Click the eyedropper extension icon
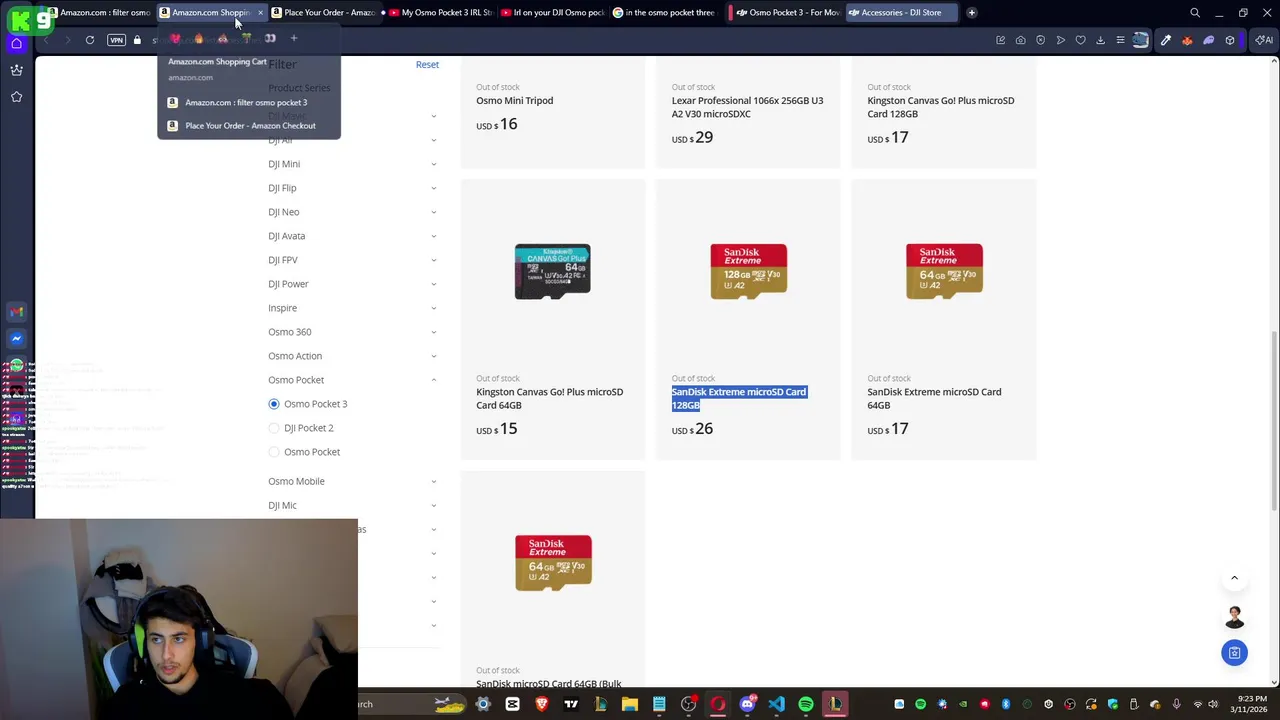The height and width of the screenshot is (720, 1280). click(1166, 40)
